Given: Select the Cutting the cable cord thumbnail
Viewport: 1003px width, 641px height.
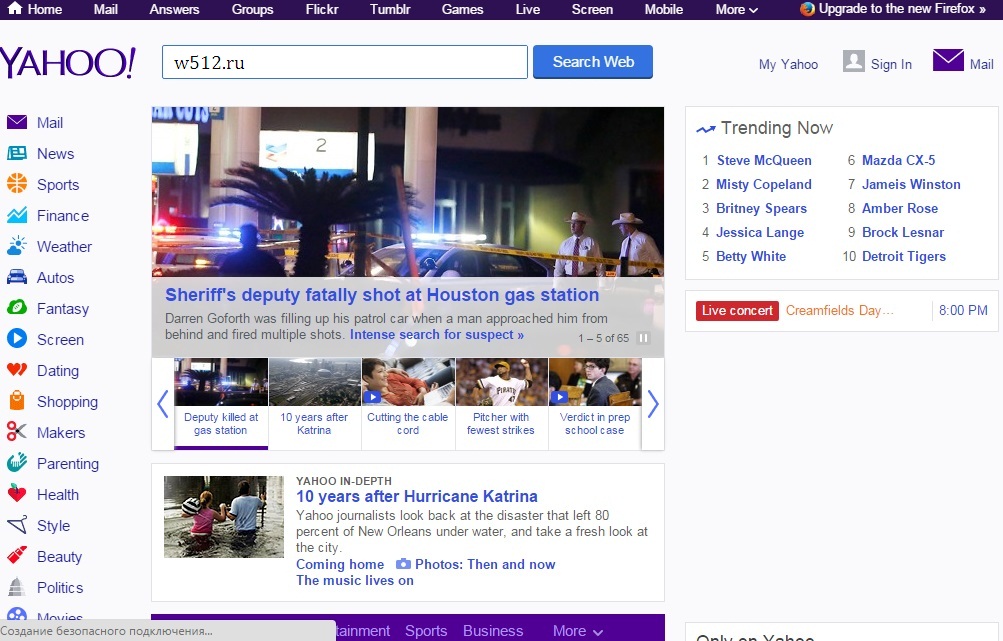Looking at the screenshot, I should pos(408,403).
